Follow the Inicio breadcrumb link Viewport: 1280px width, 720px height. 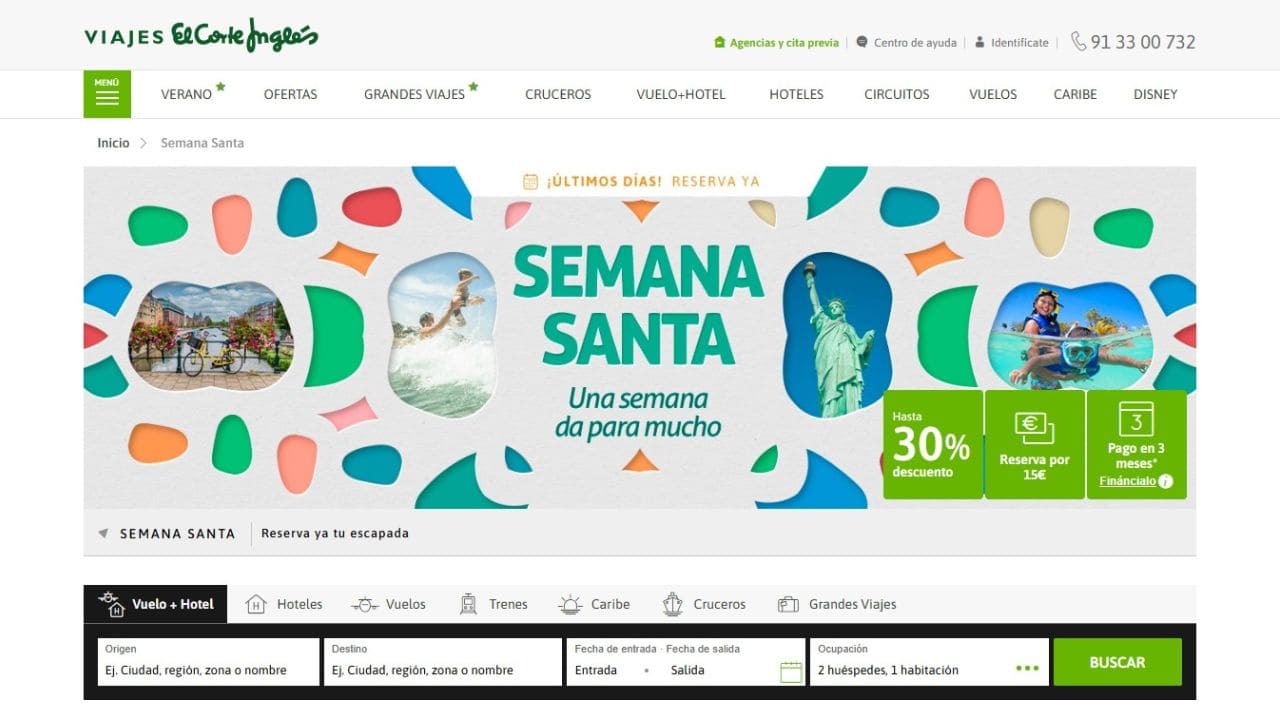tap(113, 143)
